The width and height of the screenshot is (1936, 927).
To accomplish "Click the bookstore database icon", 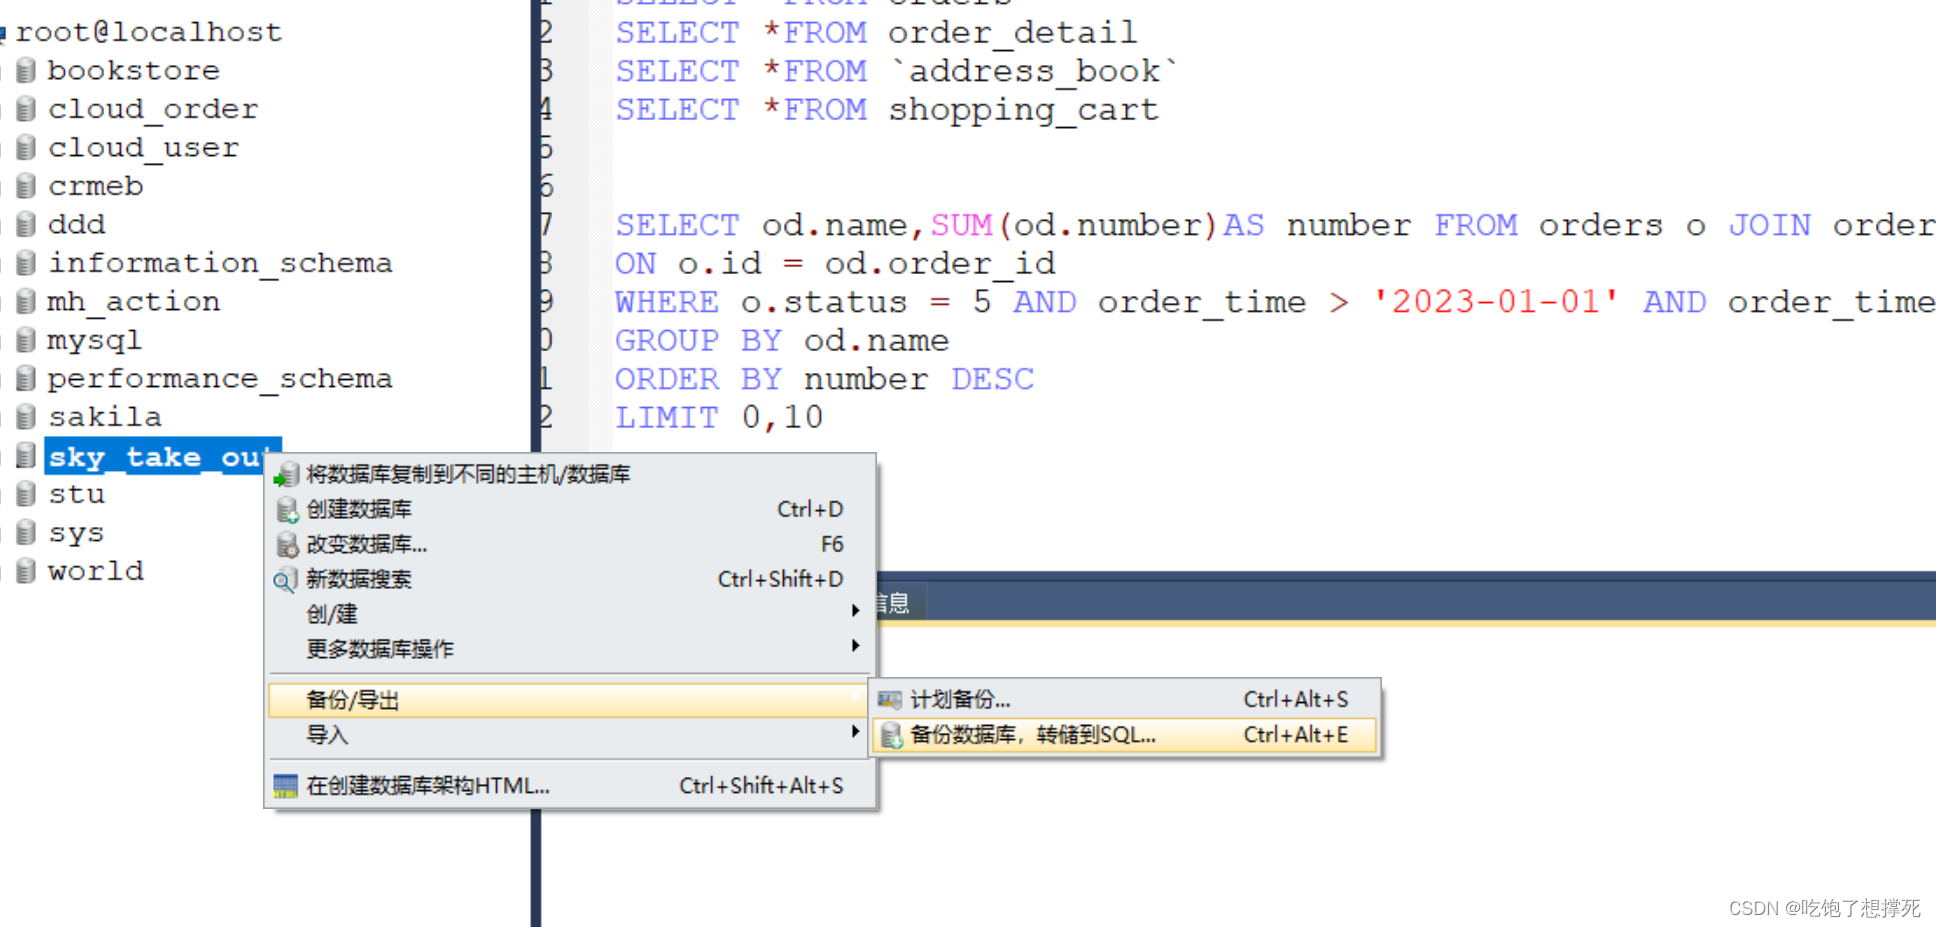I will 27,70.
